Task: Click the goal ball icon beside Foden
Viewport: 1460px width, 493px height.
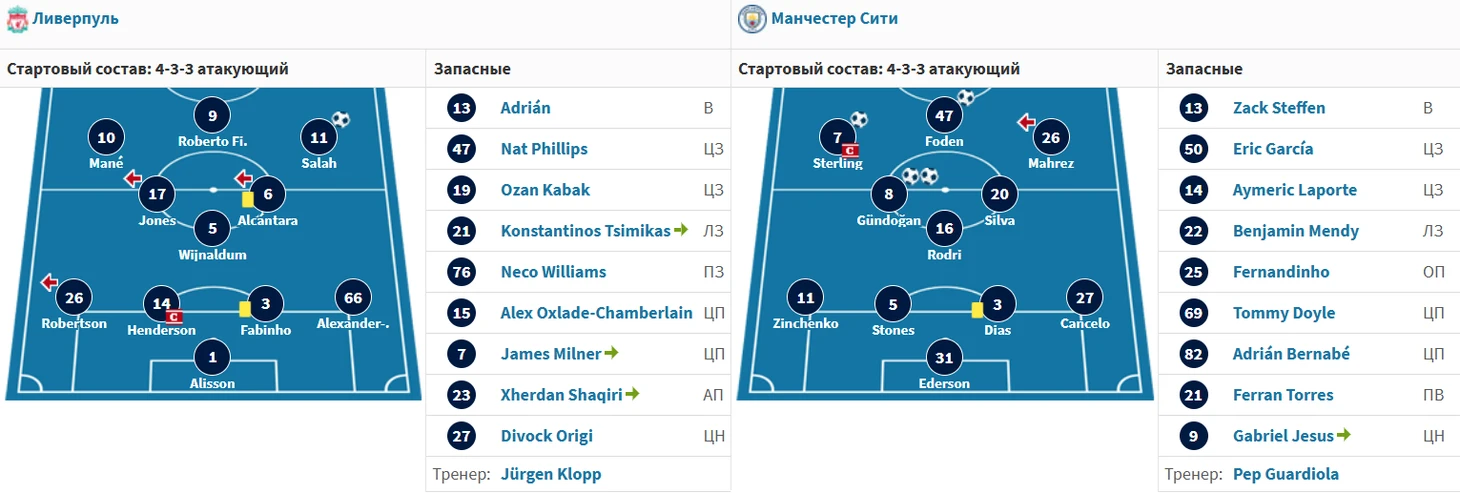Action: click(966, 97)
